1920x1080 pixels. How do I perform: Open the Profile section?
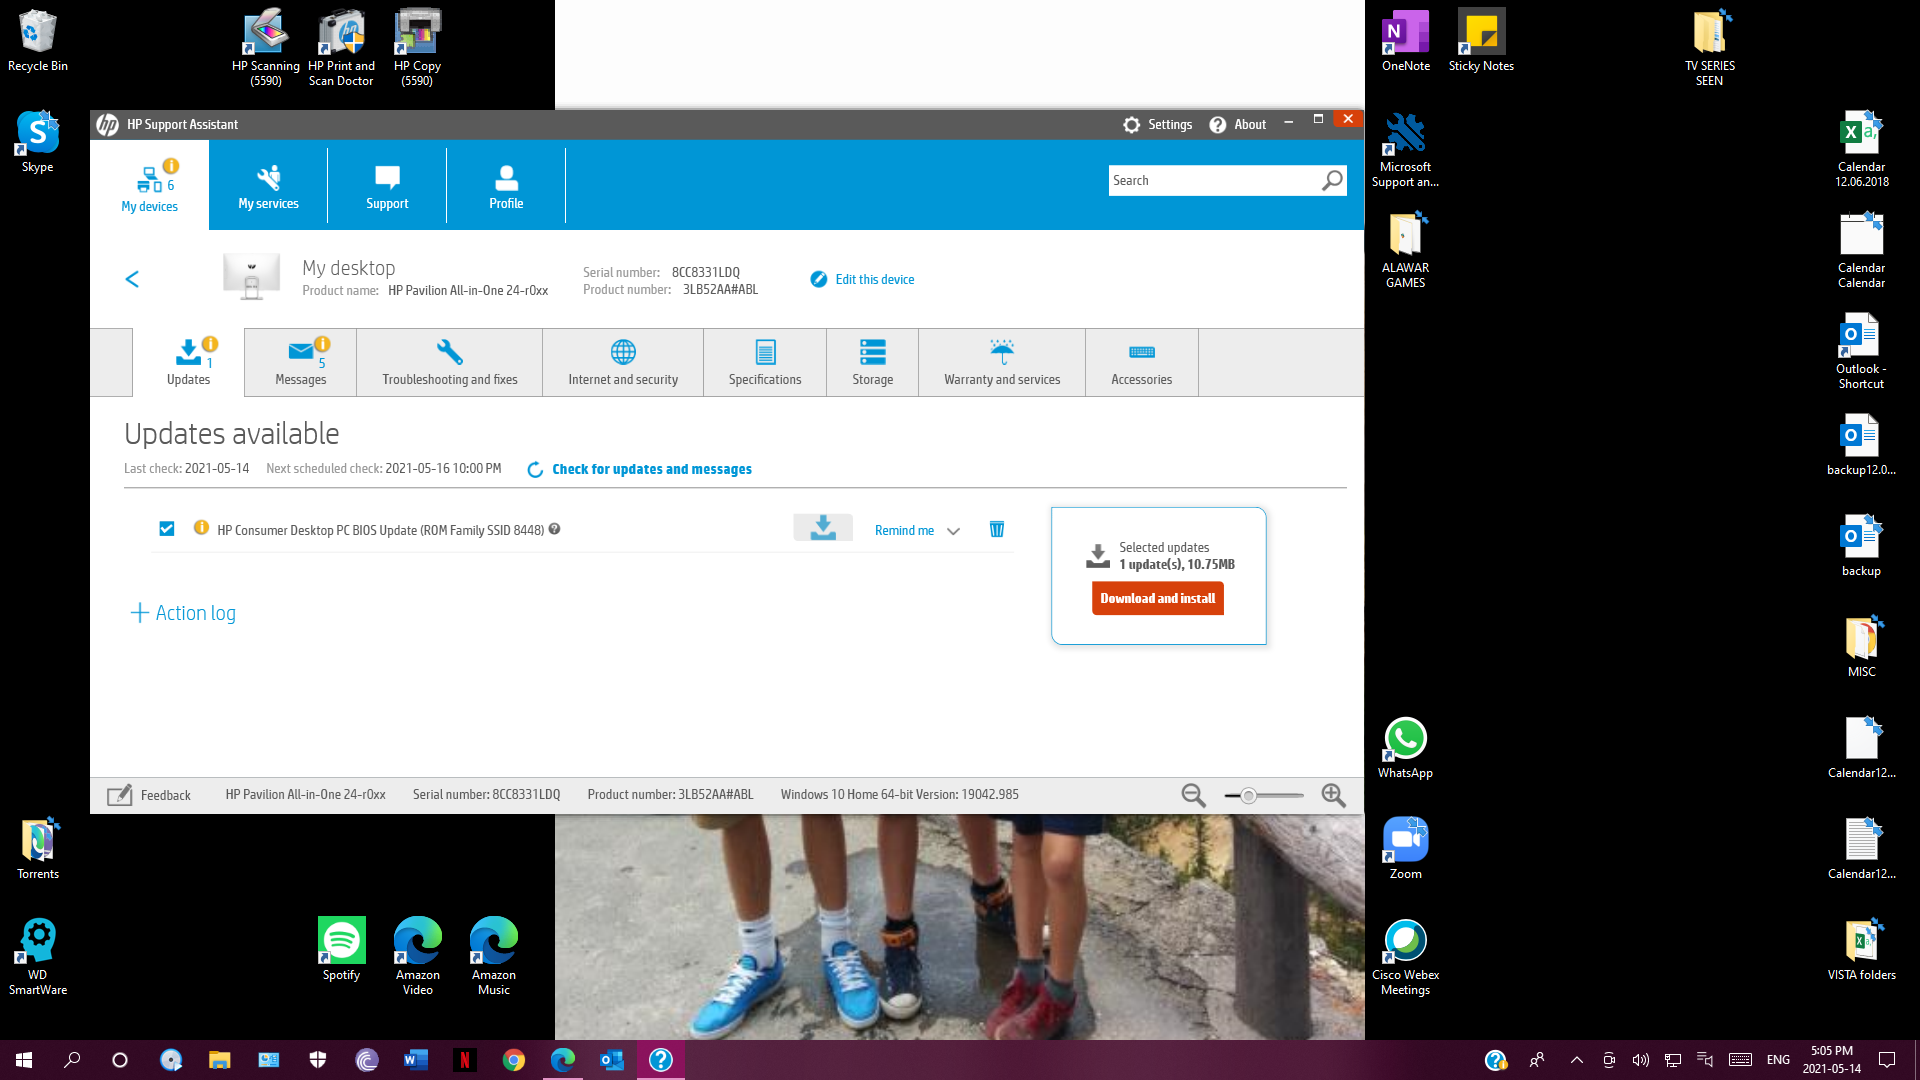tap(506, 185)
